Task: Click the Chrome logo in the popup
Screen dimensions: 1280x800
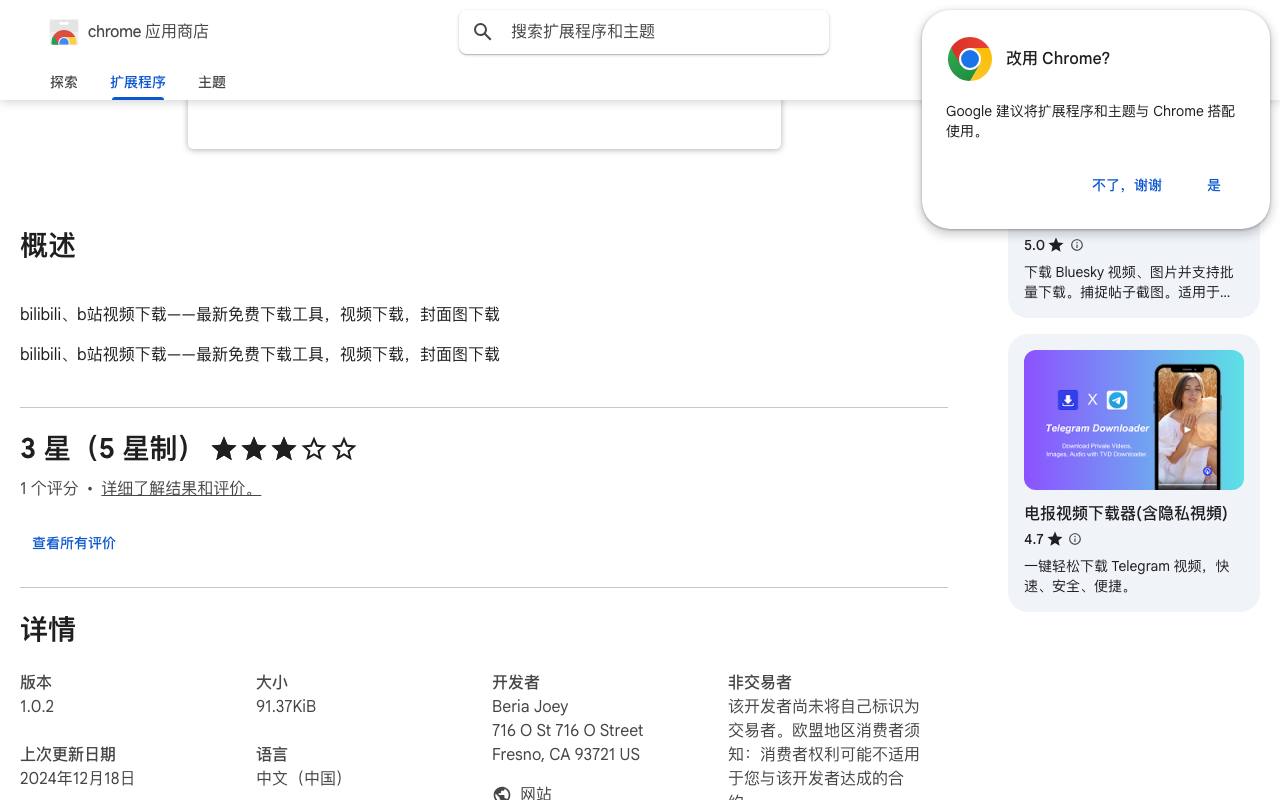Action: [969, 59]
